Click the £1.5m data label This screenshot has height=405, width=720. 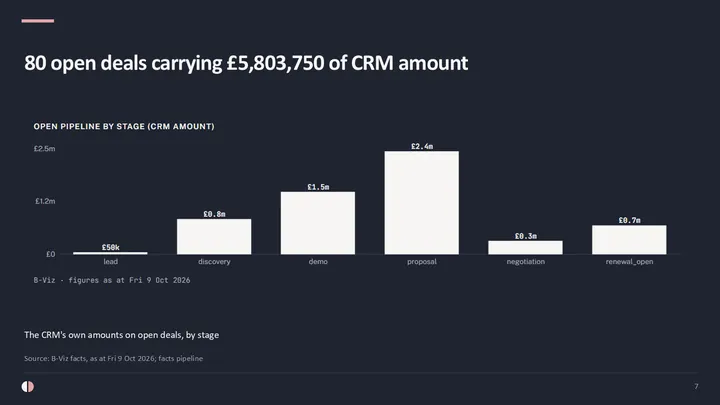[x=318, y=187]
